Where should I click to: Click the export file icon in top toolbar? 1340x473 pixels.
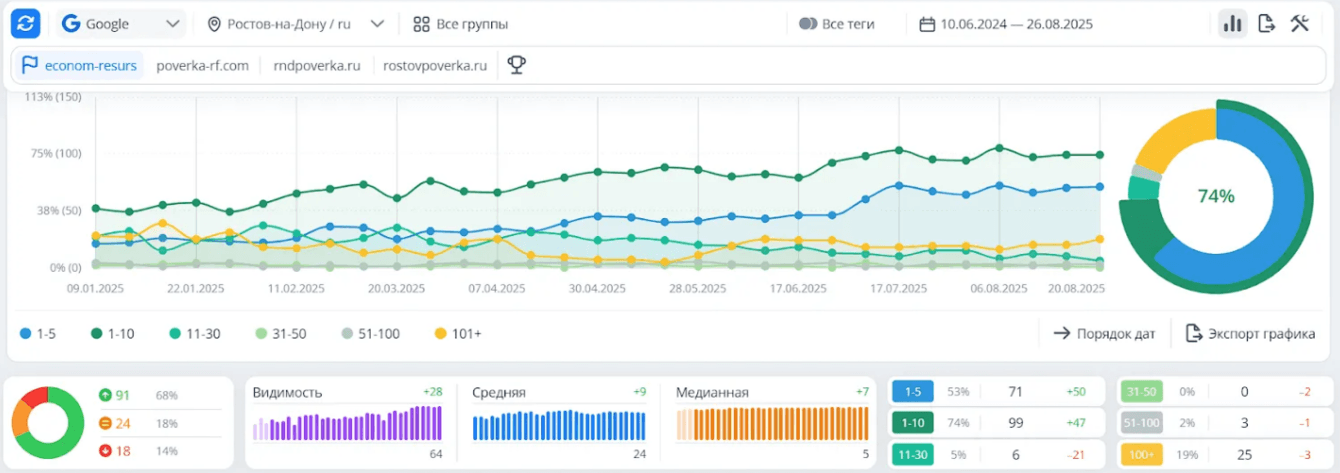1266,24
